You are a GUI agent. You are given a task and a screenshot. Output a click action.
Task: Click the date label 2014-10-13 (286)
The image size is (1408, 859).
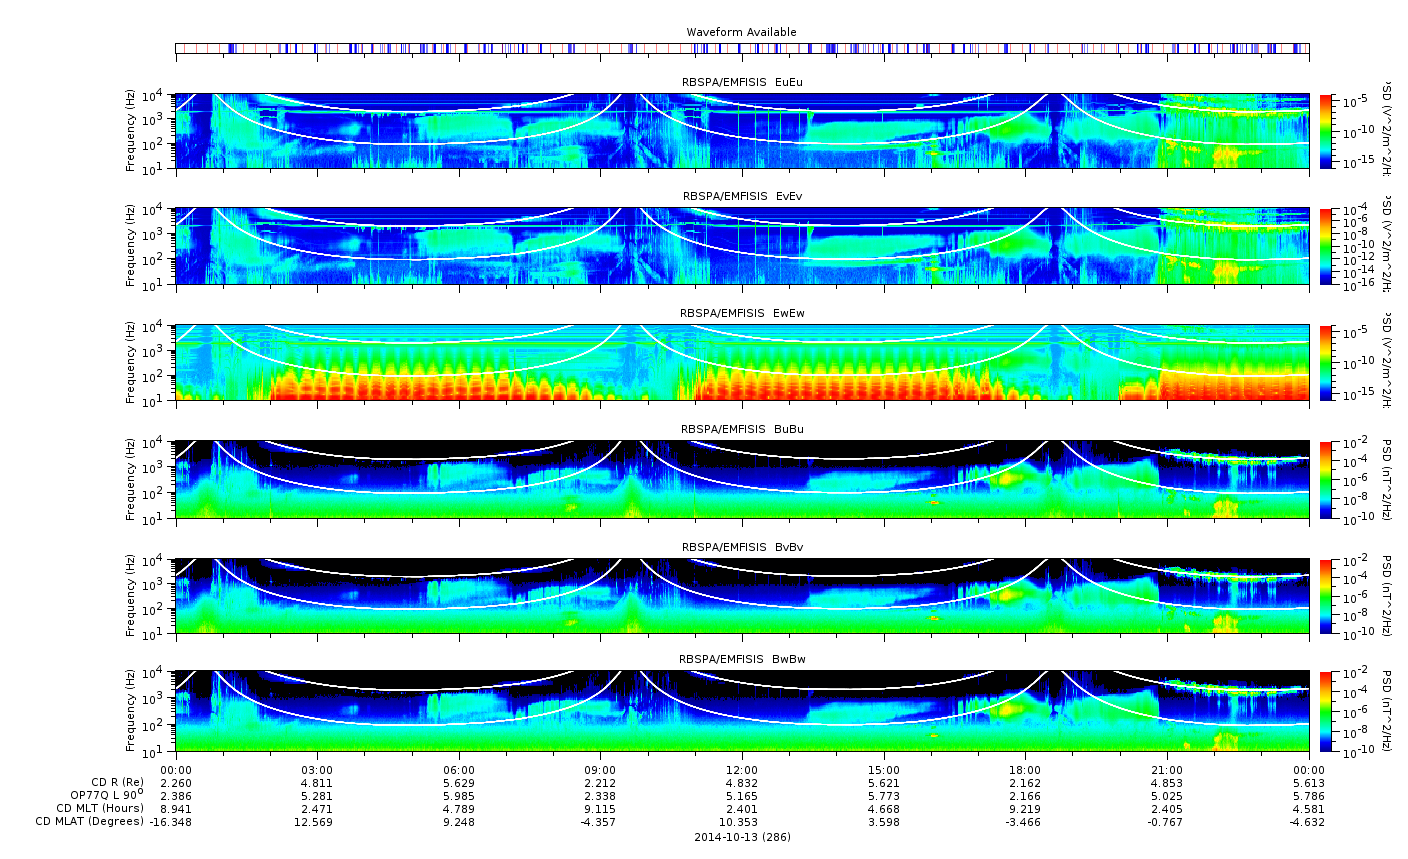[742, 836]
